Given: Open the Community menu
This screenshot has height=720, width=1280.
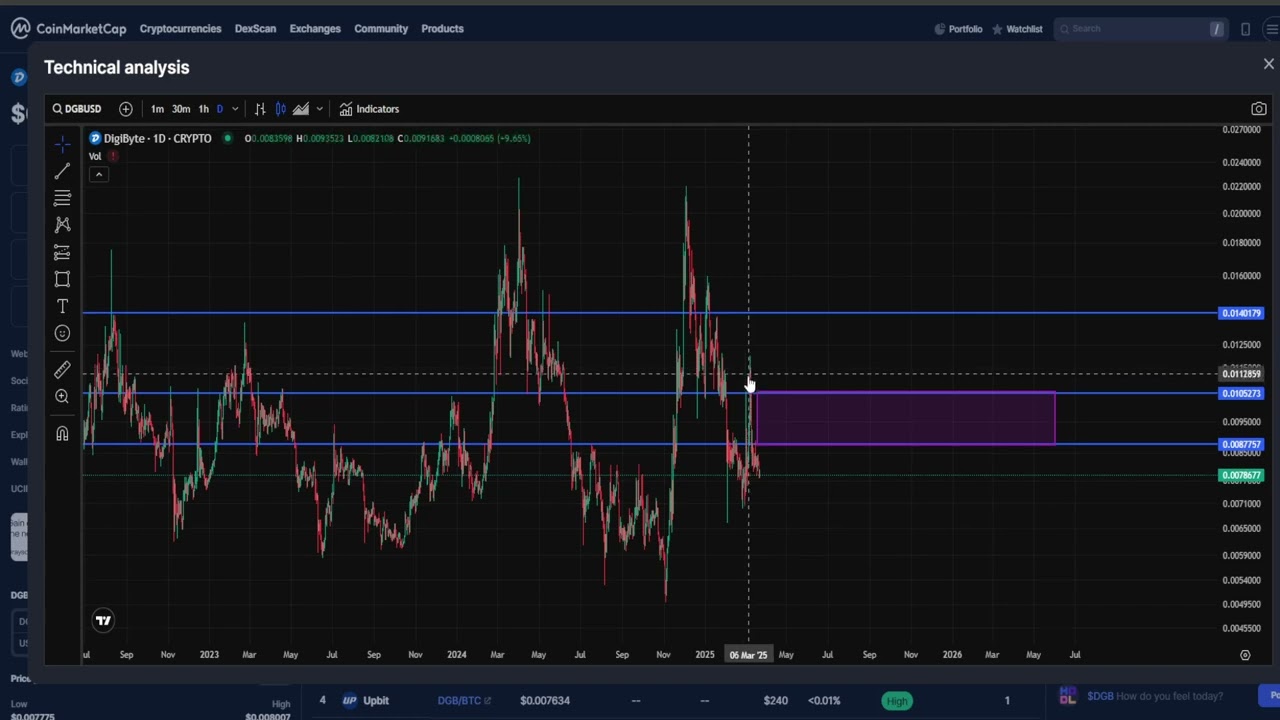Looking at the screenshot, I should tap(381, 29).
